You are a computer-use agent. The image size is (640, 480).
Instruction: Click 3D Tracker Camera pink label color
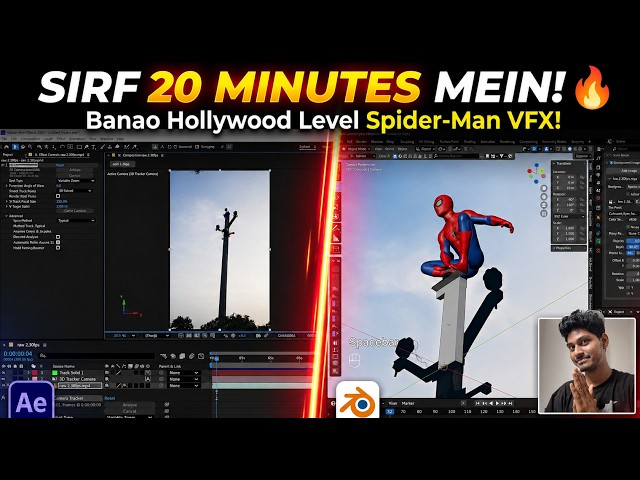(x=35, y=379)
